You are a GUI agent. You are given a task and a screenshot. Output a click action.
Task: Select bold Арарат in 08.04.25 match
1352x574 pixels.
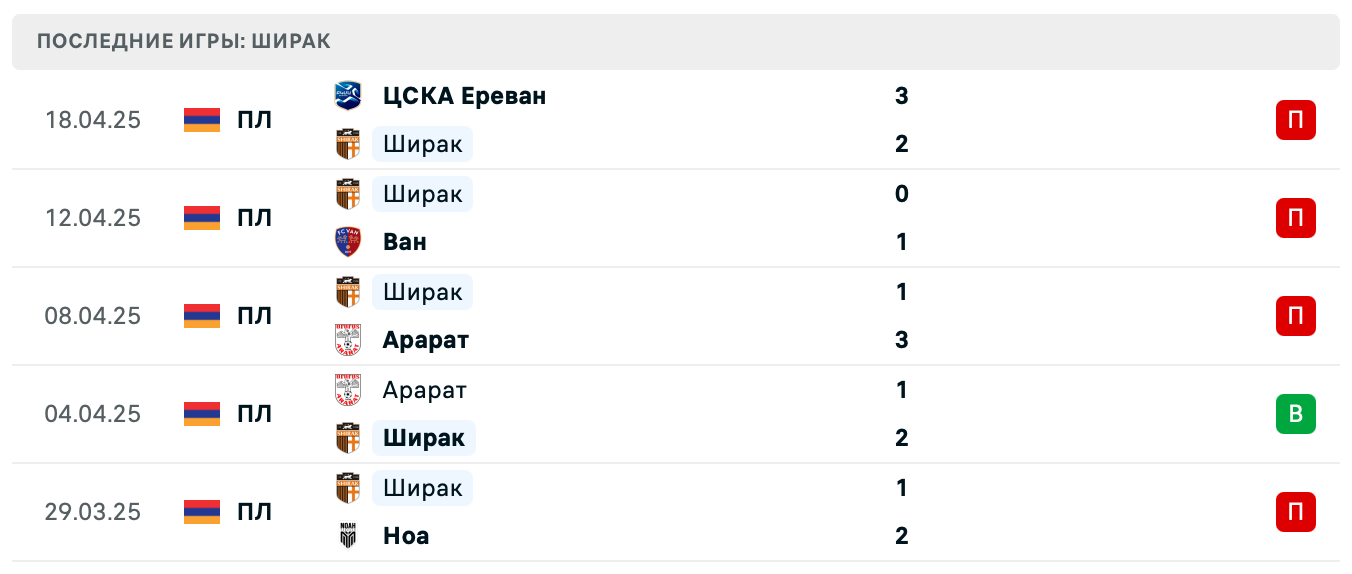(x=425, y=340)
